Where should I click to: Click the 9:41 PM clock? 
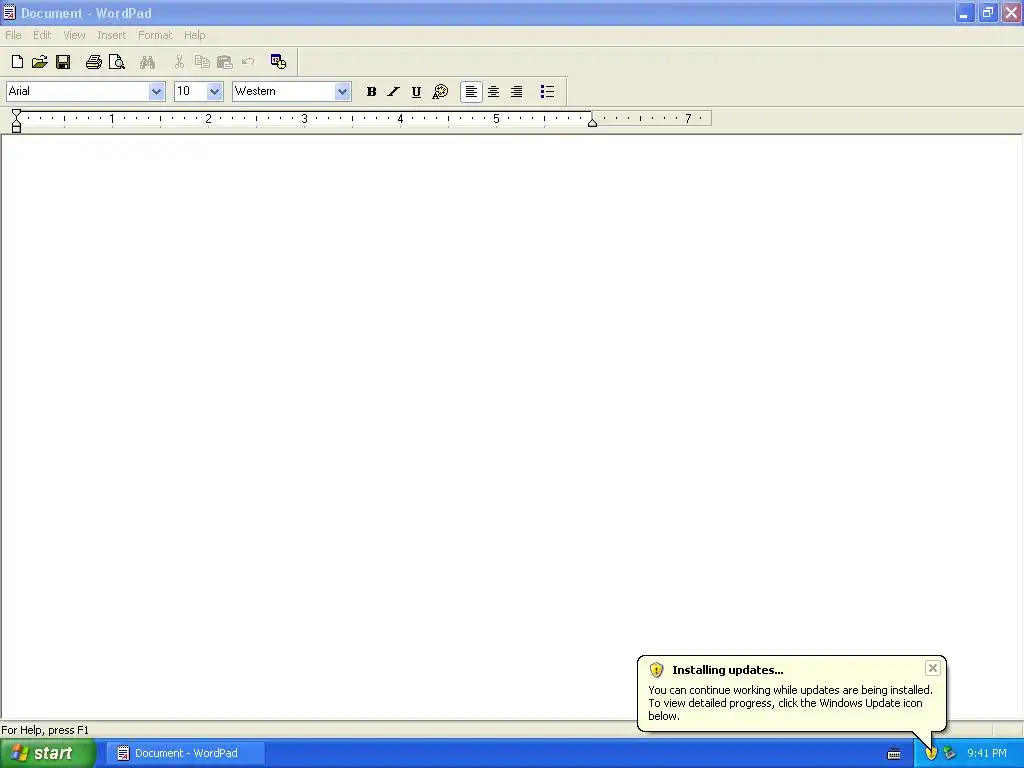pyautogui.click(x=987, y=753)
